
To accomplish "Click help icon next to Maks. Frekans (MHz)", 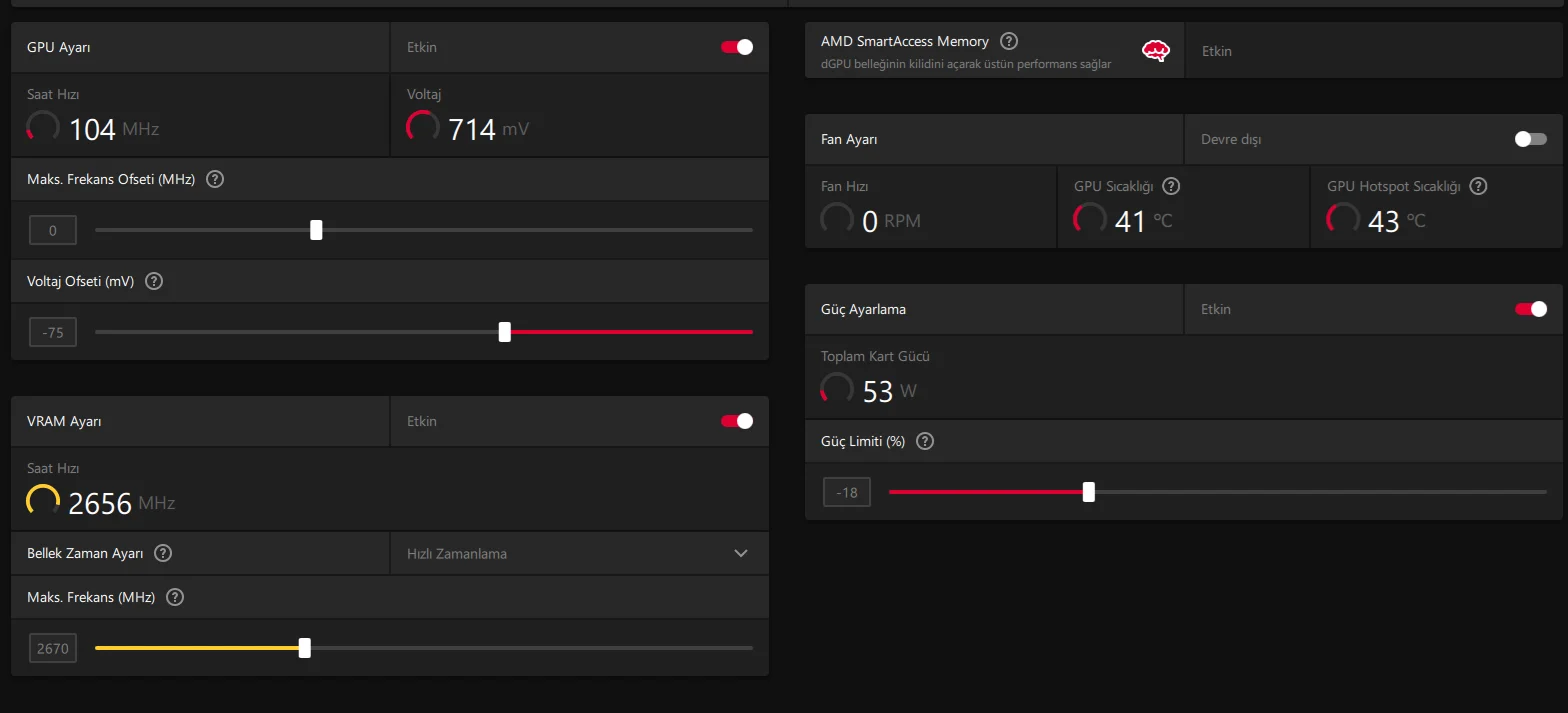I will (x=175, y=597).
